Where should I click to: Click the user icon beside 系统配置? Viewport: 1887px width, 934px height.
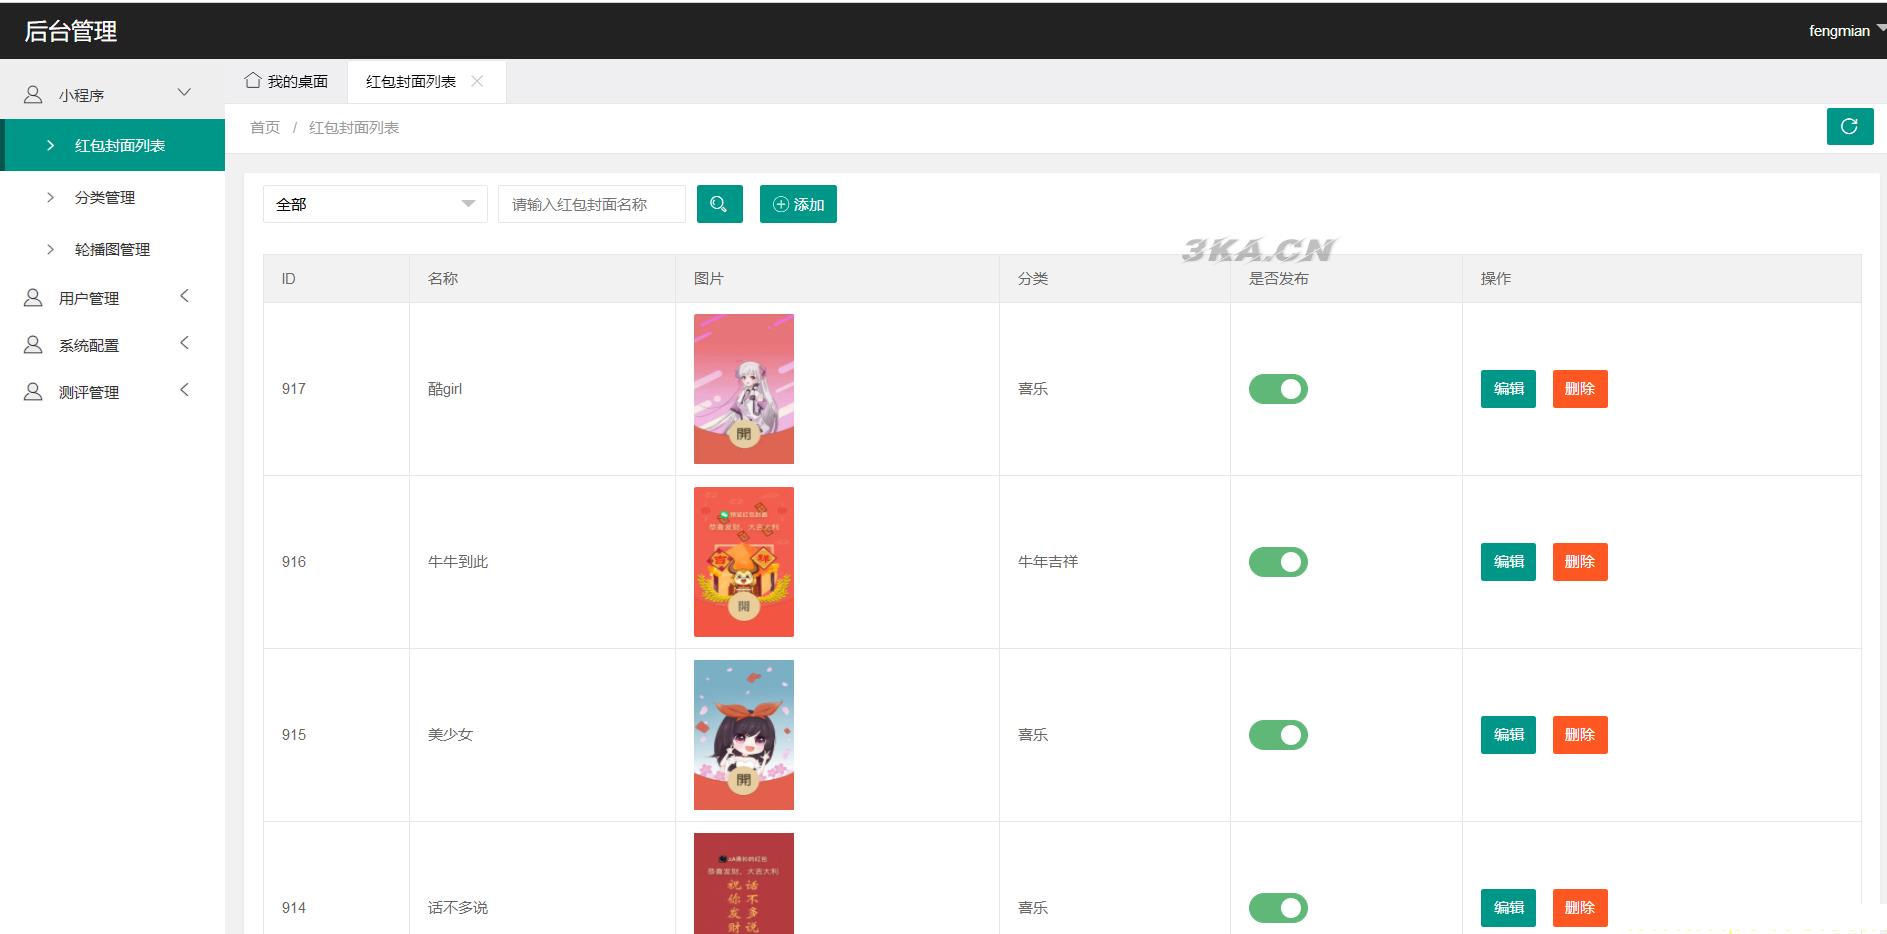(x=33, y=345)
